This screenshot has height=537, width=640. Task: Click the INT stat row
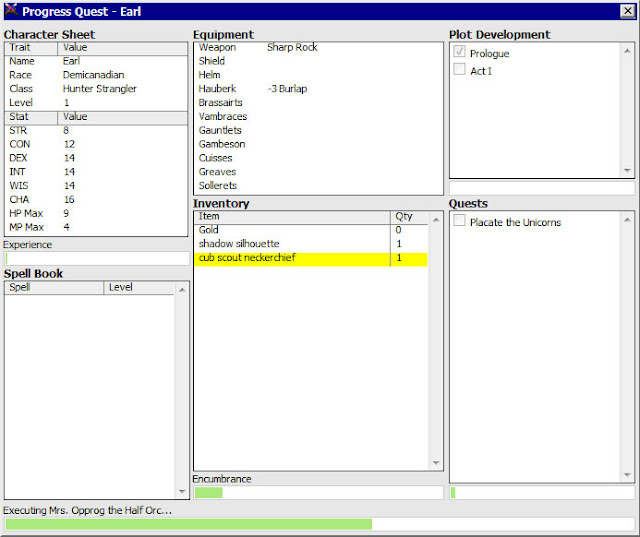click(x=96, y=172)
